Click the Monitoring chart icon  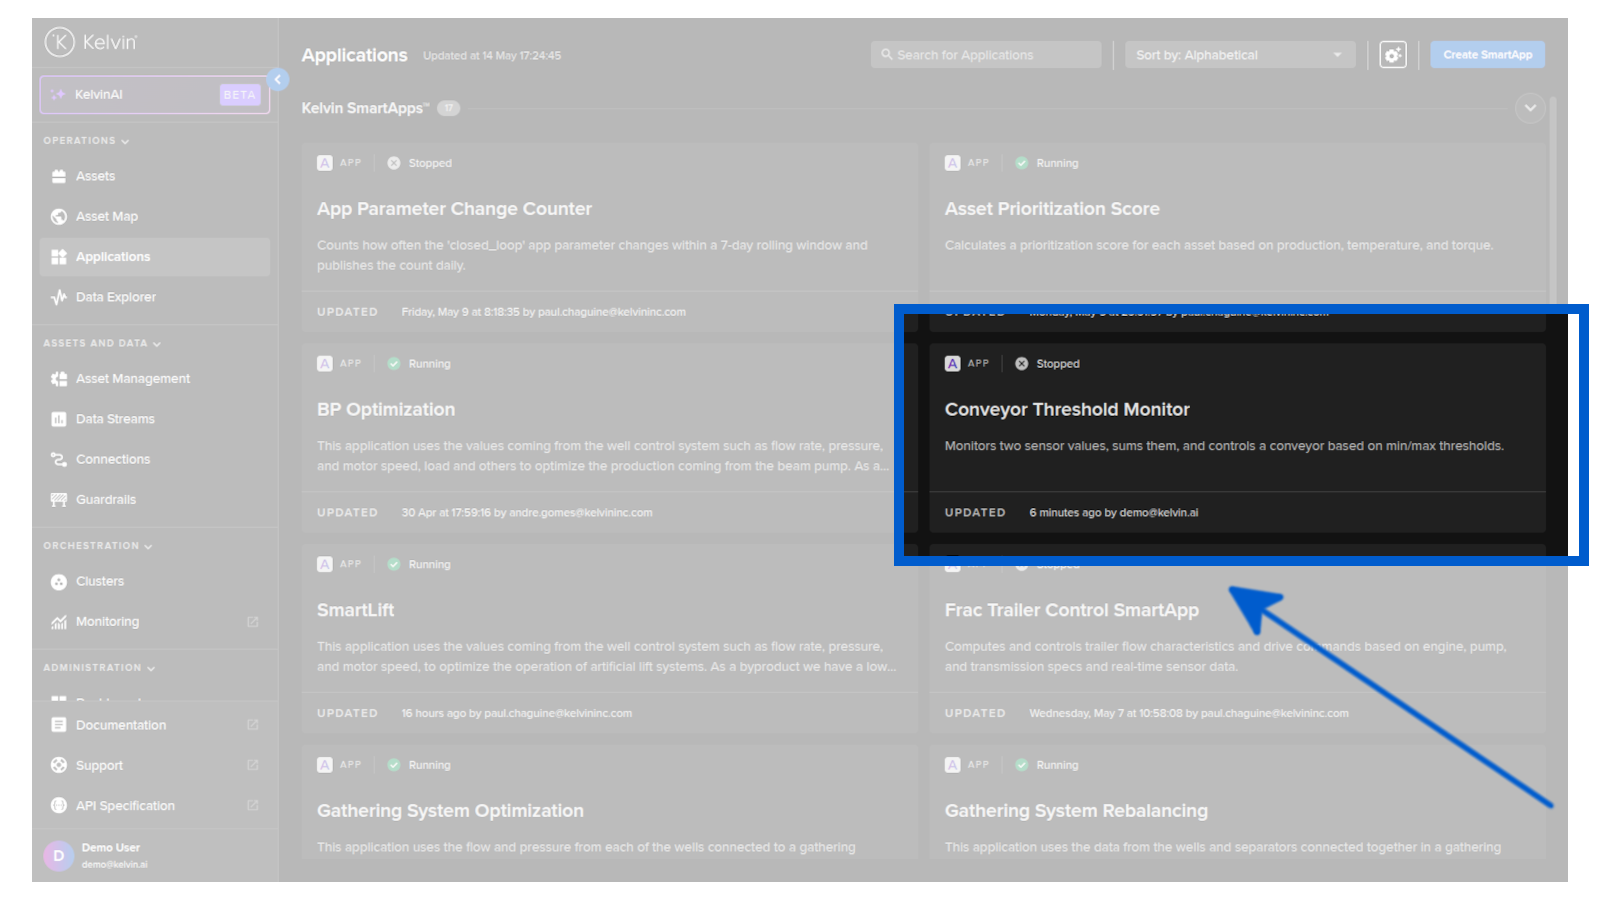(58, 620)
